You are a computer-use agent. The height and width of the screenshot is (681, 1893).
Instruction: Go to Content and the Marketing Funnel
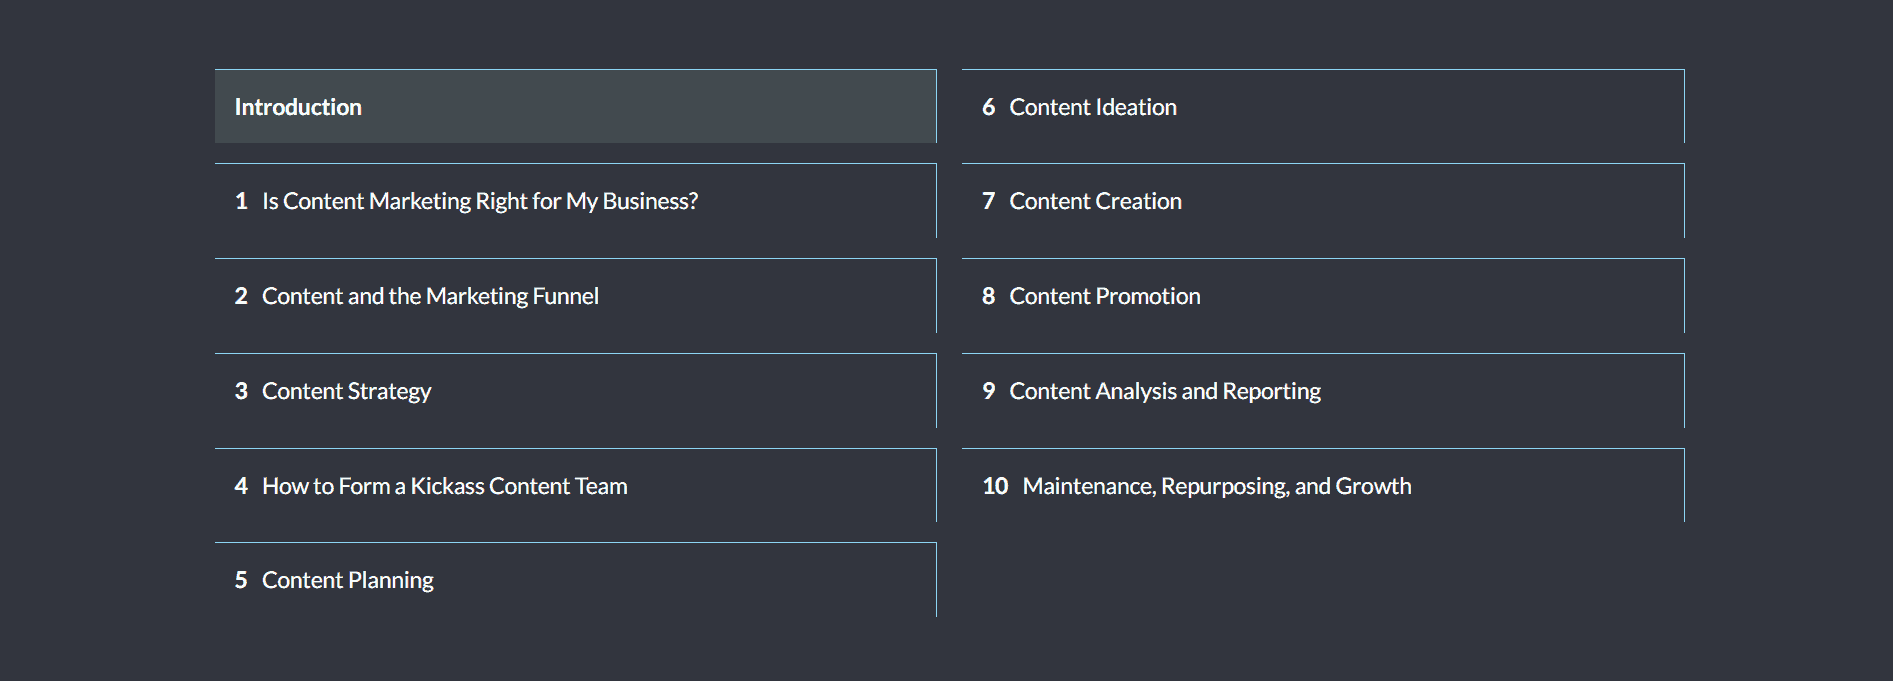[575, 296]
